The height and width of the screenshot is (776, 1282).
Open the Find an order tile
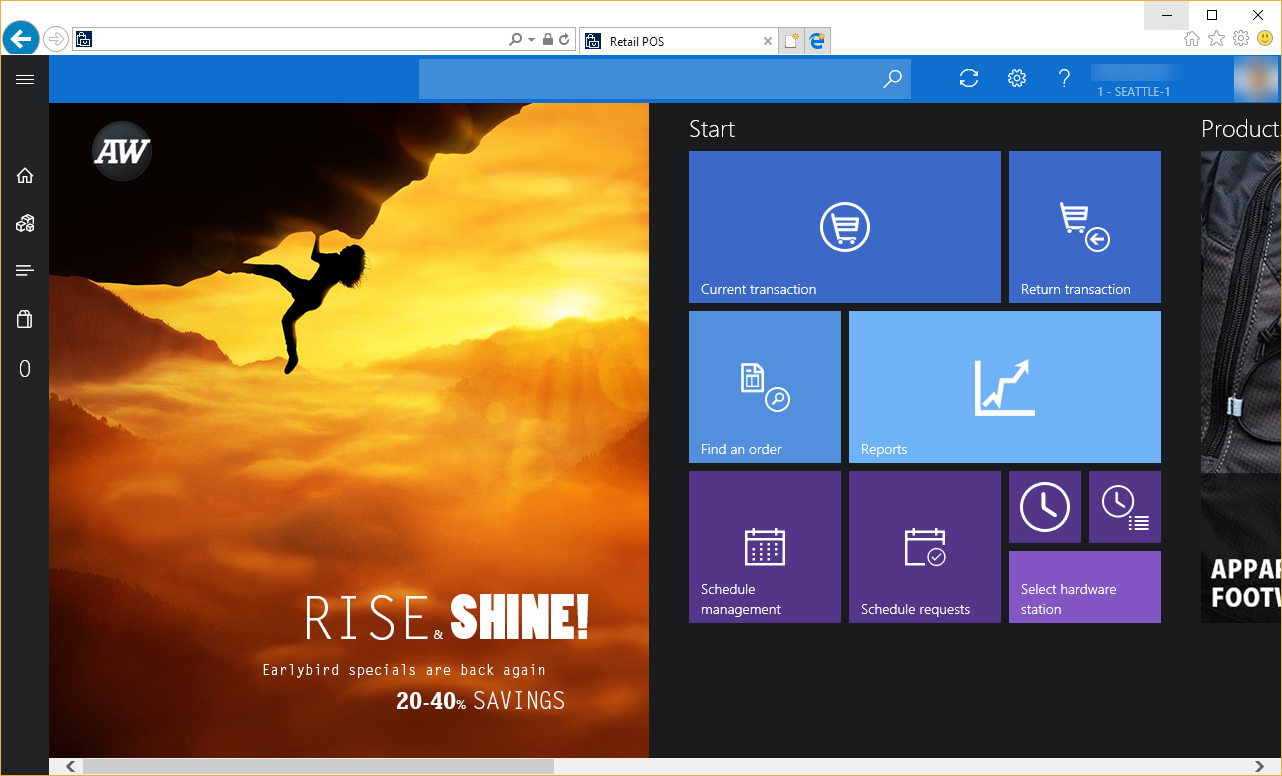(765, 387)
